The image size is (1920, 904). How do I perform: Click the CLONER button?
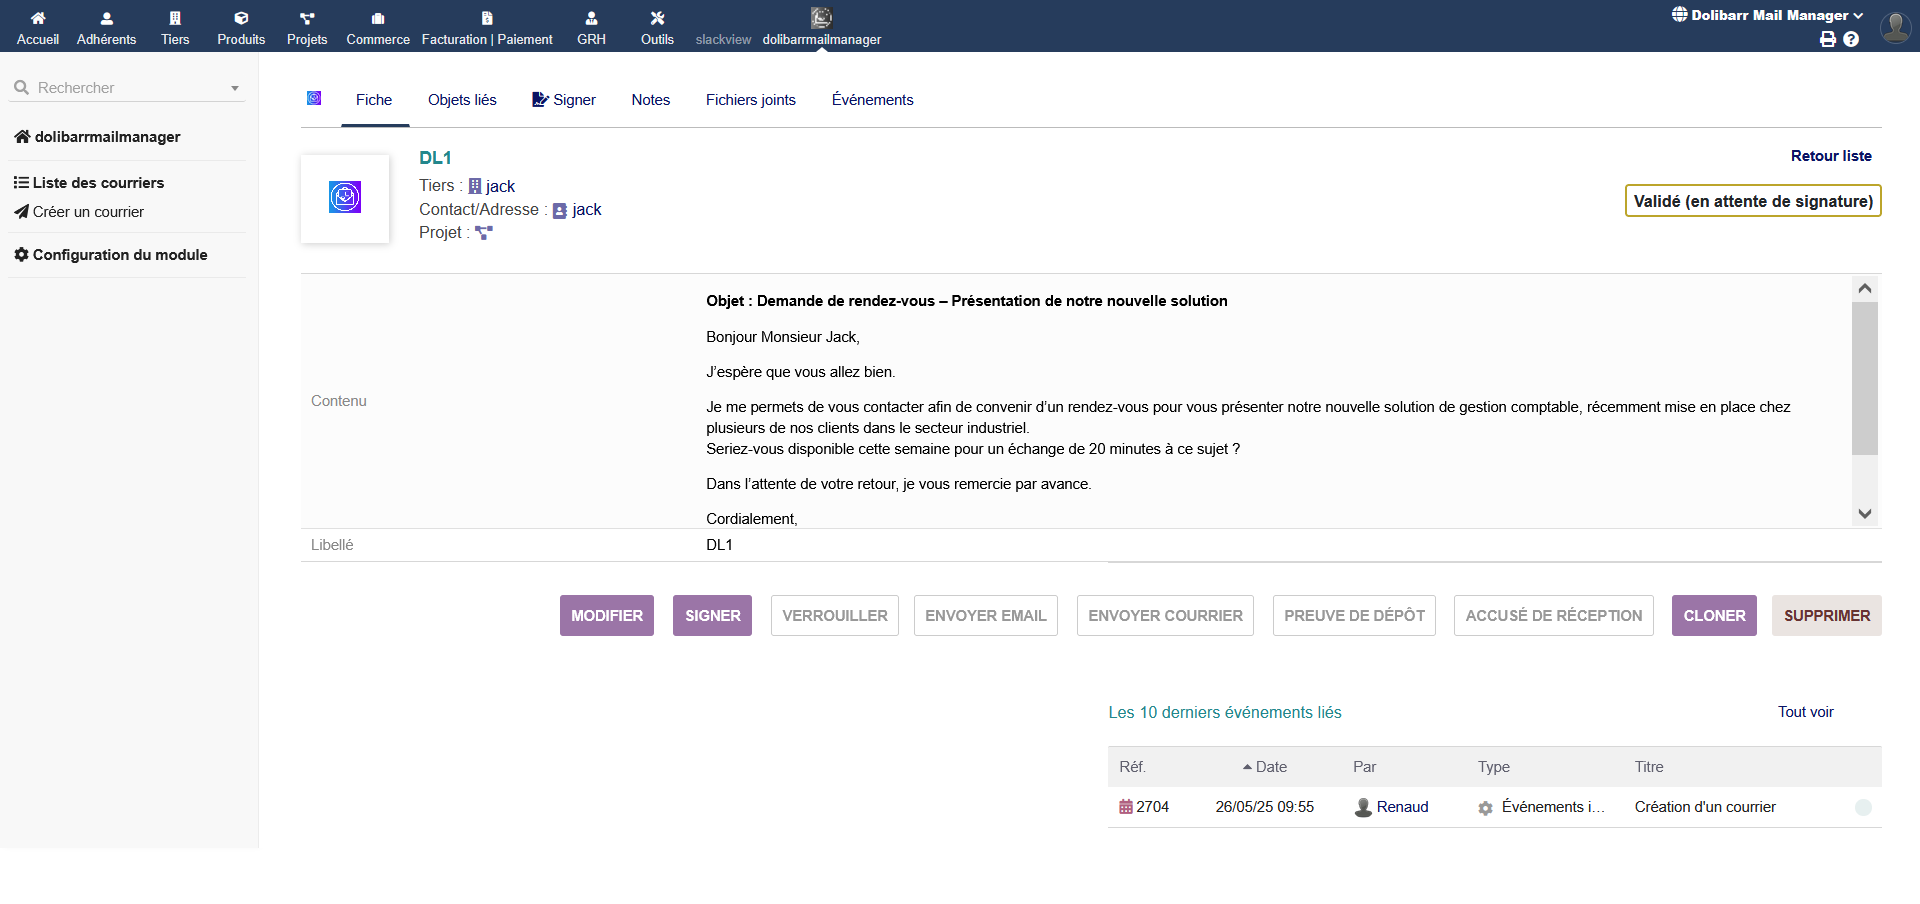click(1714, 616)
